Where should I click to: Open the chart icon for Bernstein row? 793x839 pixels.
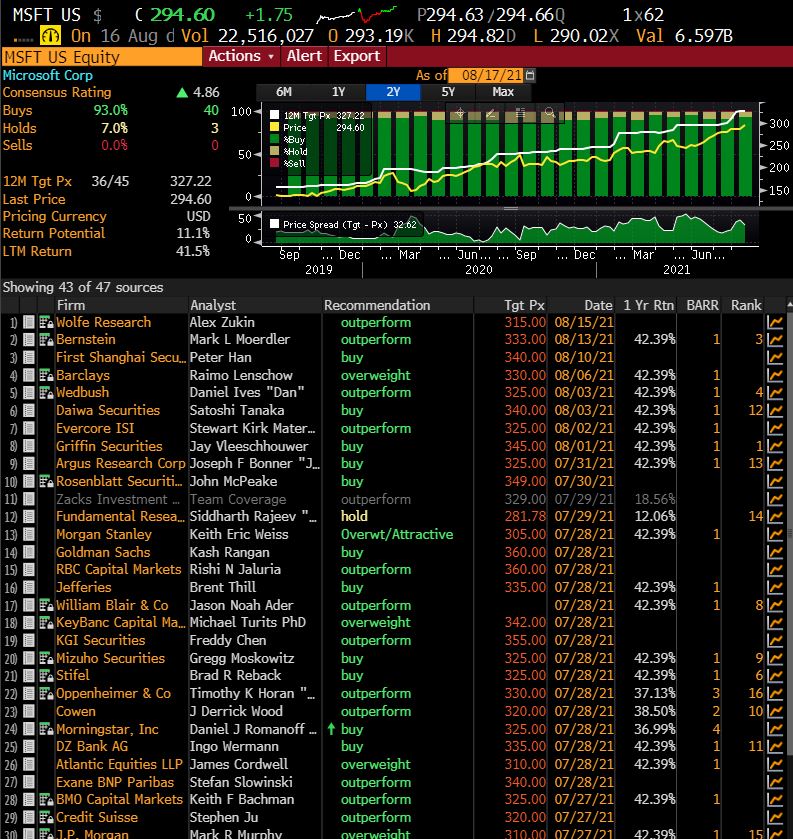pos(775,340)
